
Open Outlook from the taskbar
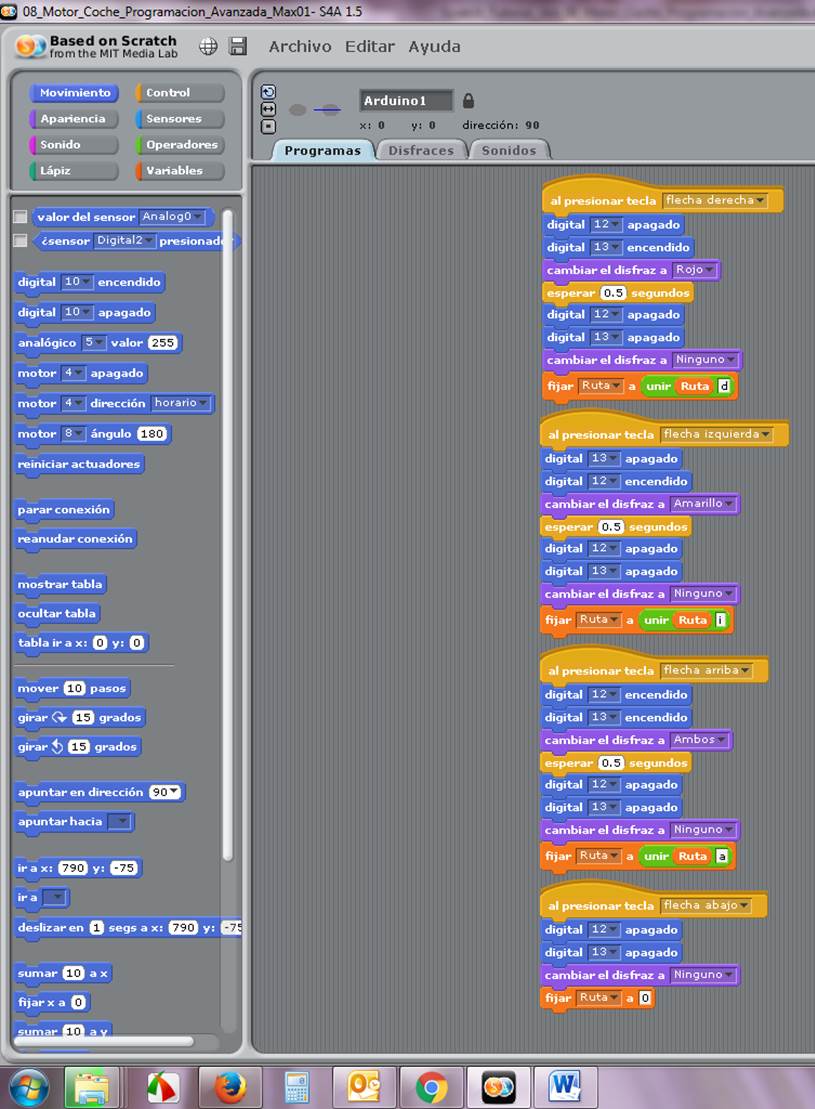tap(364, 1087)
